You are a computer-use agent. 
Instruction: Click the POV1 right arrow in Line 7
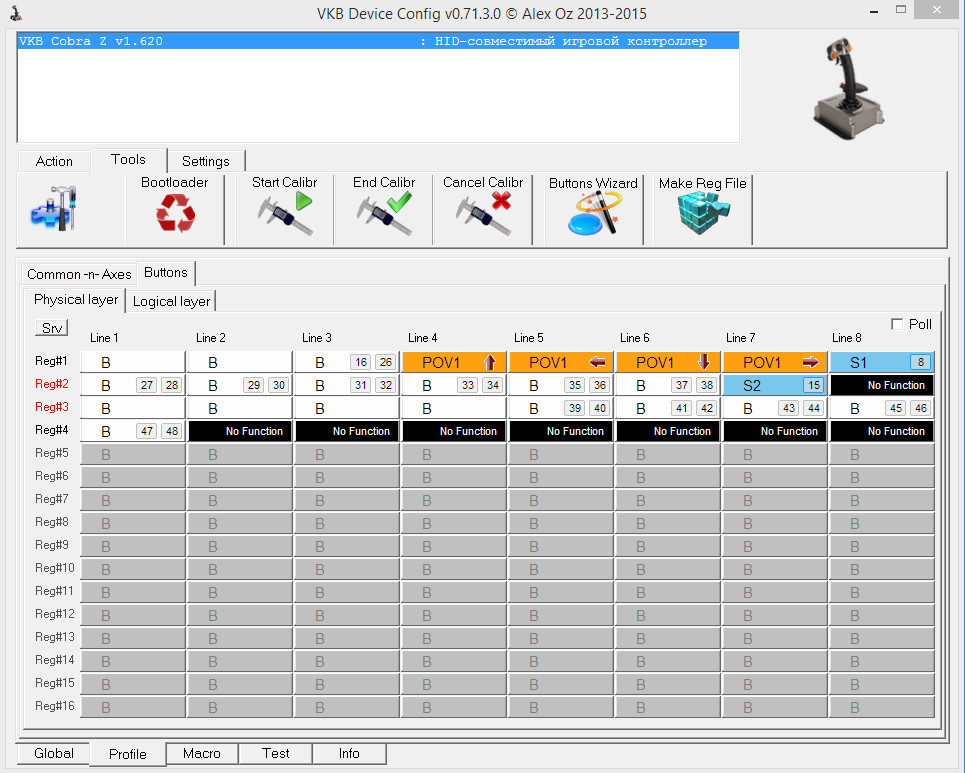[x=811, y=362]
